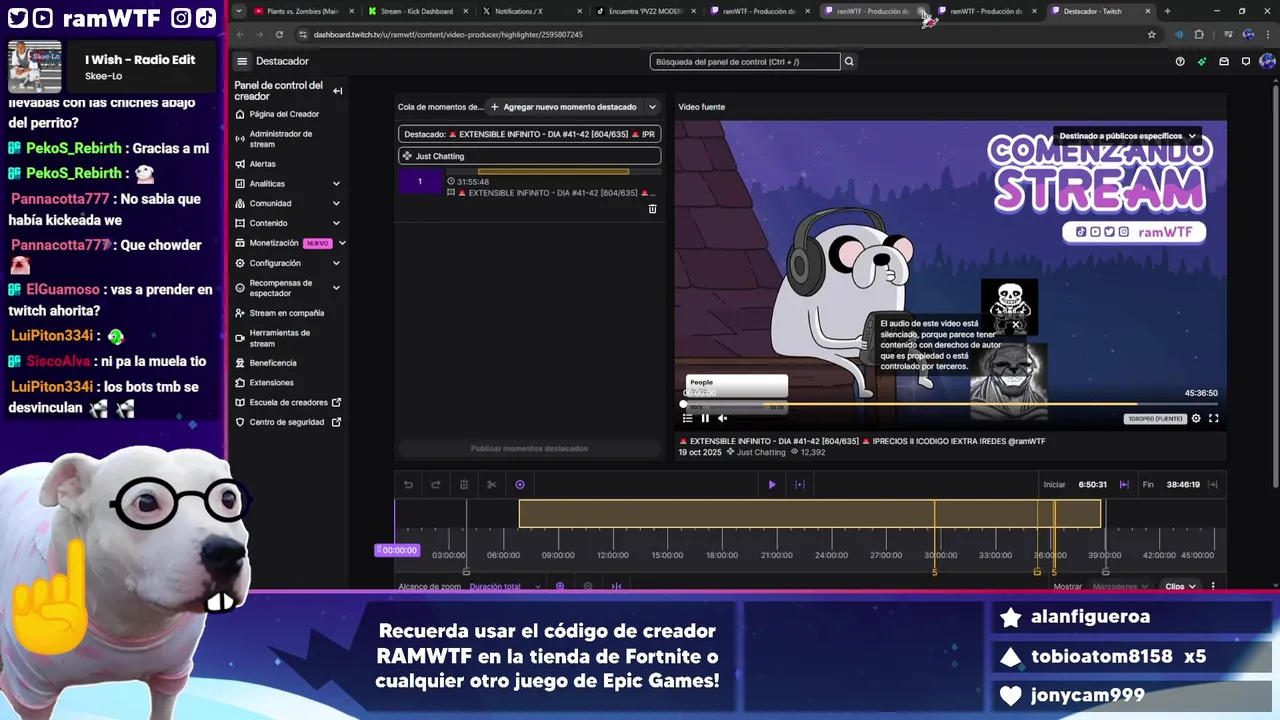The height and width of the screenshot is (720, 1280).
Task: Expand the Analíticas sidebar section
Action: click(336, 184)
